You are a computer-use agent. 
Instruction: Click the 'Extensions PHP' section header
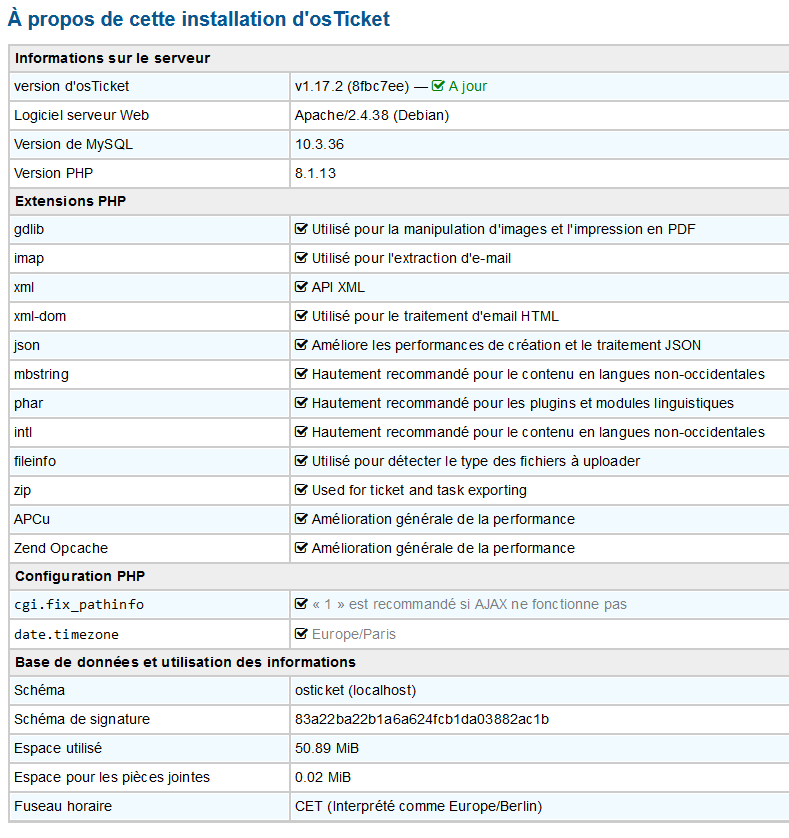coord(70,201)
